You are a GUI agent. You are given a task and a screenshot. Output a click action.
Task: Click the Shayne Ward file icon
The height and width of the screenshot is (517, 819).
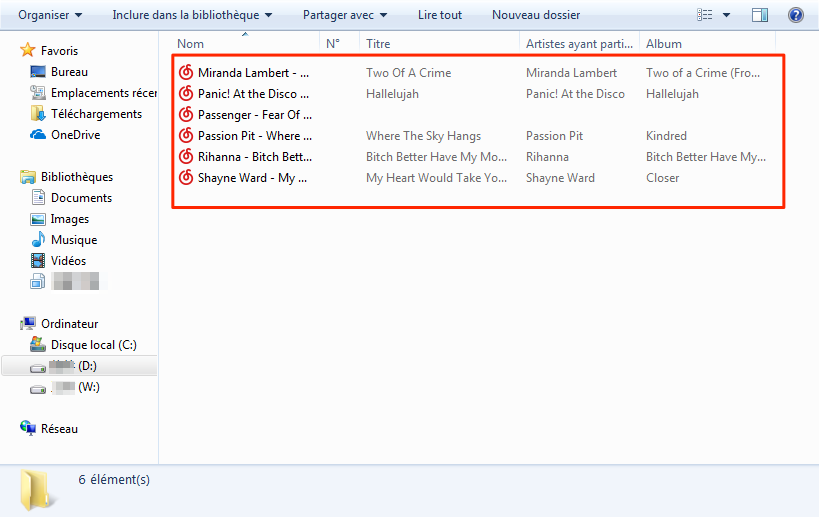pos(186,178)
